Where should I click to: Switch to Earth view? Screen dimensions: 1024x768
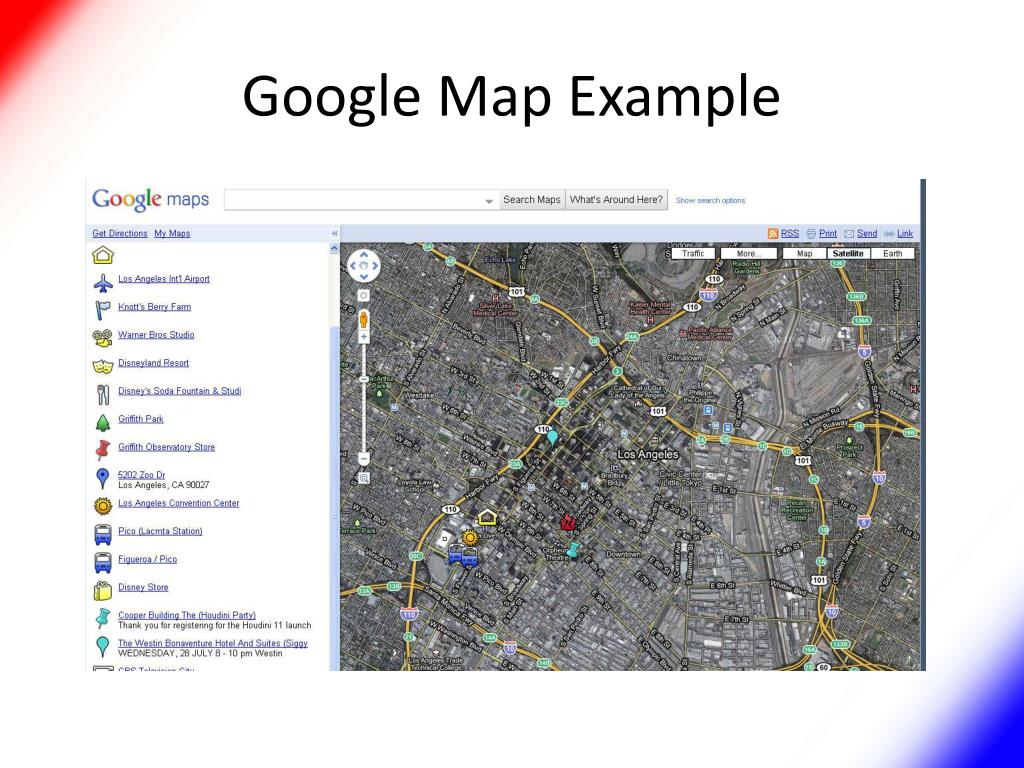(892, 253)
